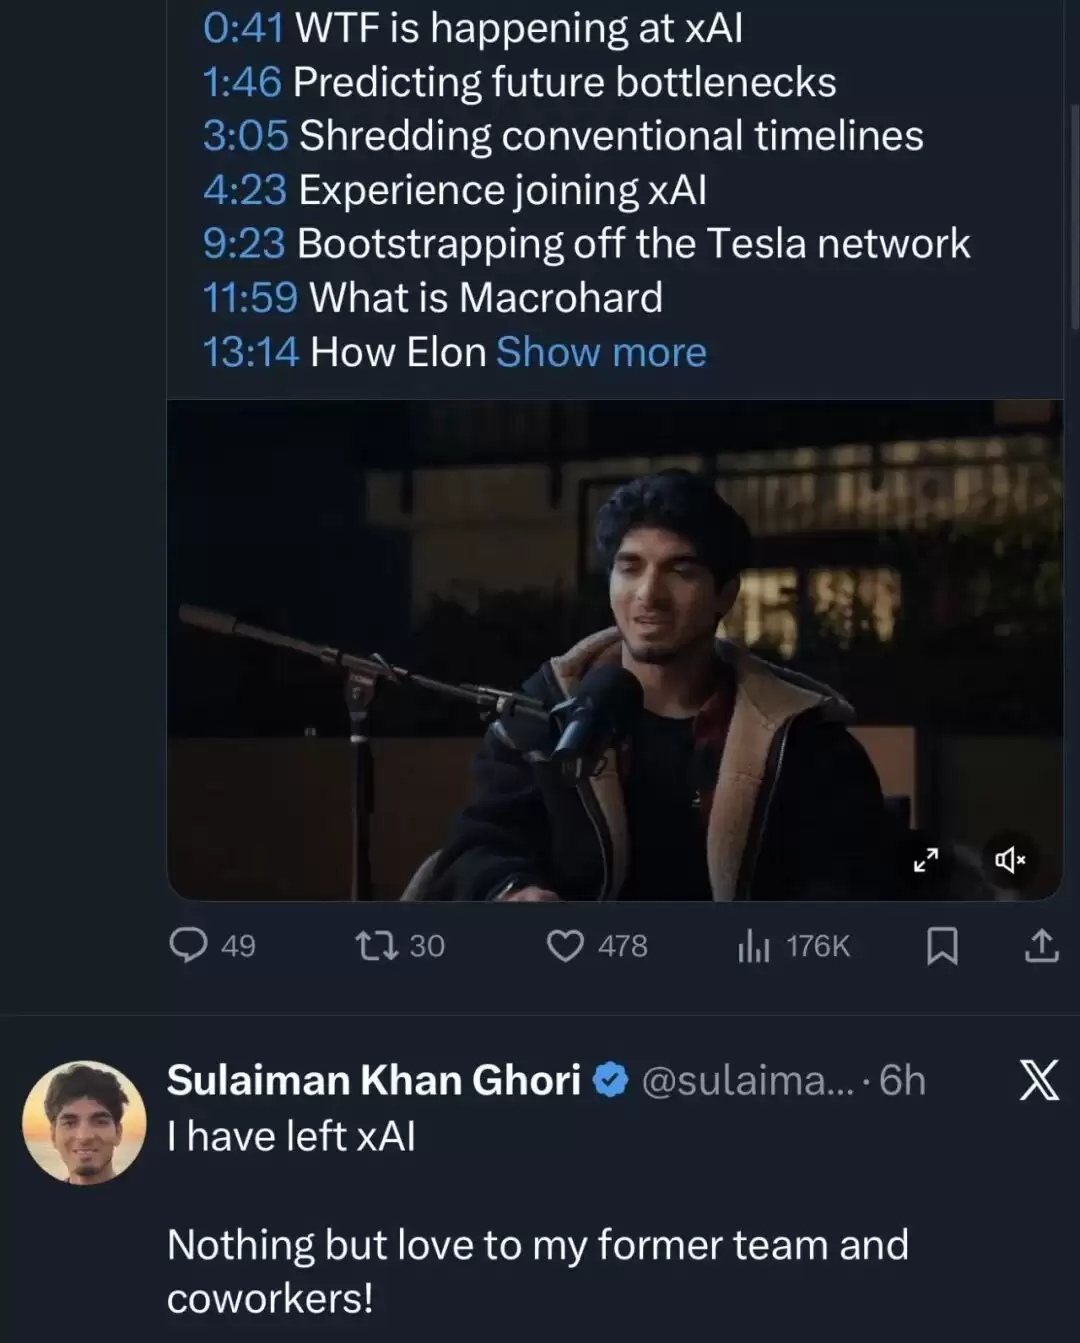This screenshot has width=1080, height=1343.
Task: Jump to 0:41 timestamp
Action: [243, 28]
